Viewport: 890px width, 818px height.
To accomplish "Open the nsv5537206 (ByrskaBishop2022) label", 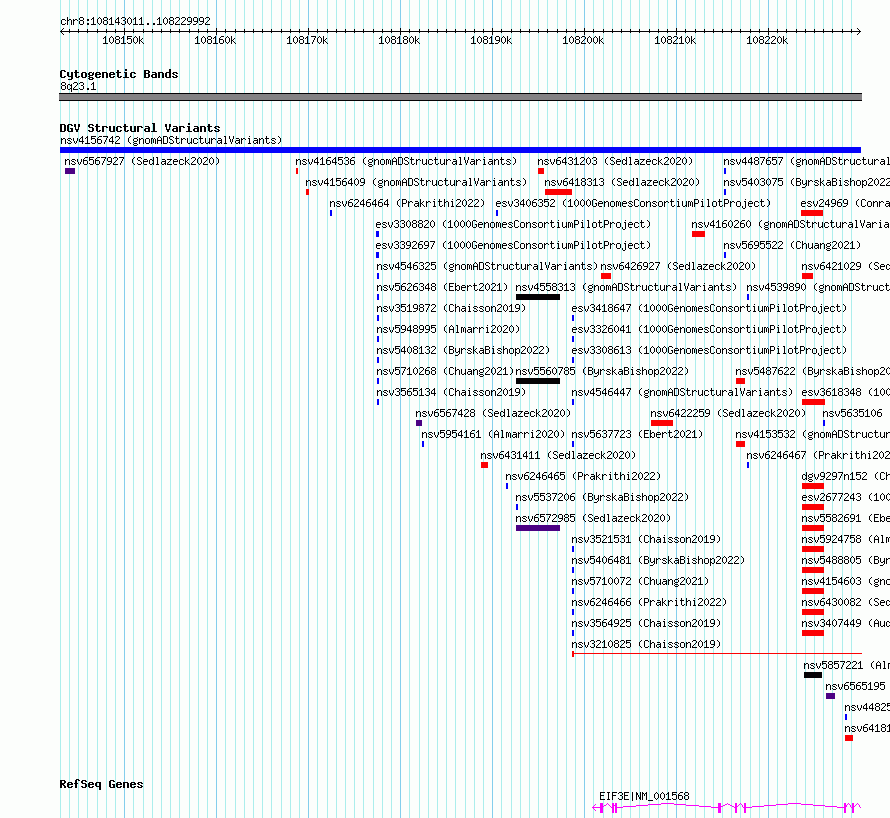I will point(602,497).
